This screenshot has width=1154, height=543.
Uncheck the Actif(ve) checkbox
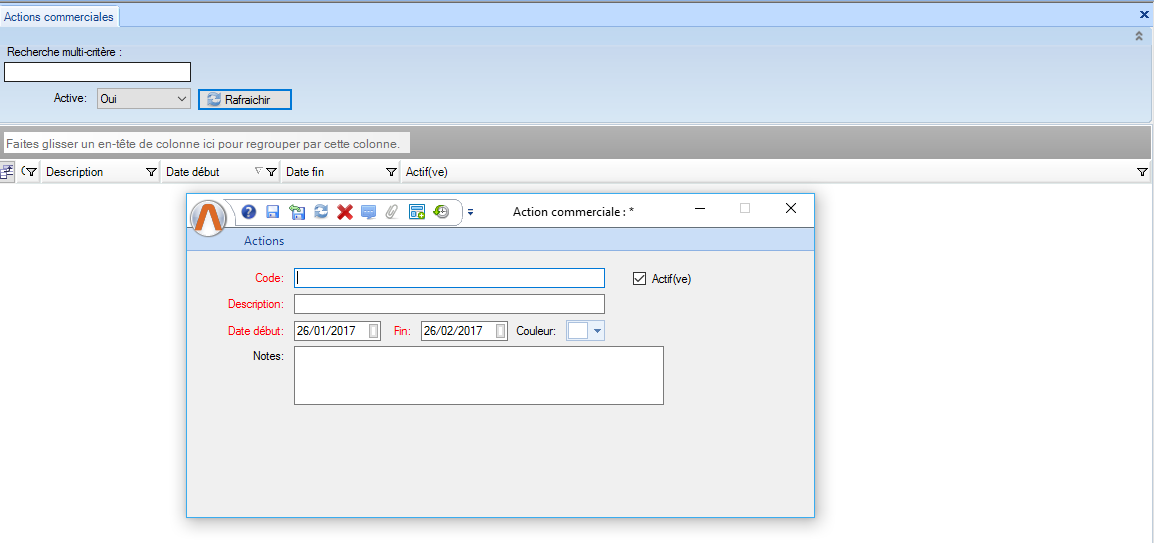point(640,279)
